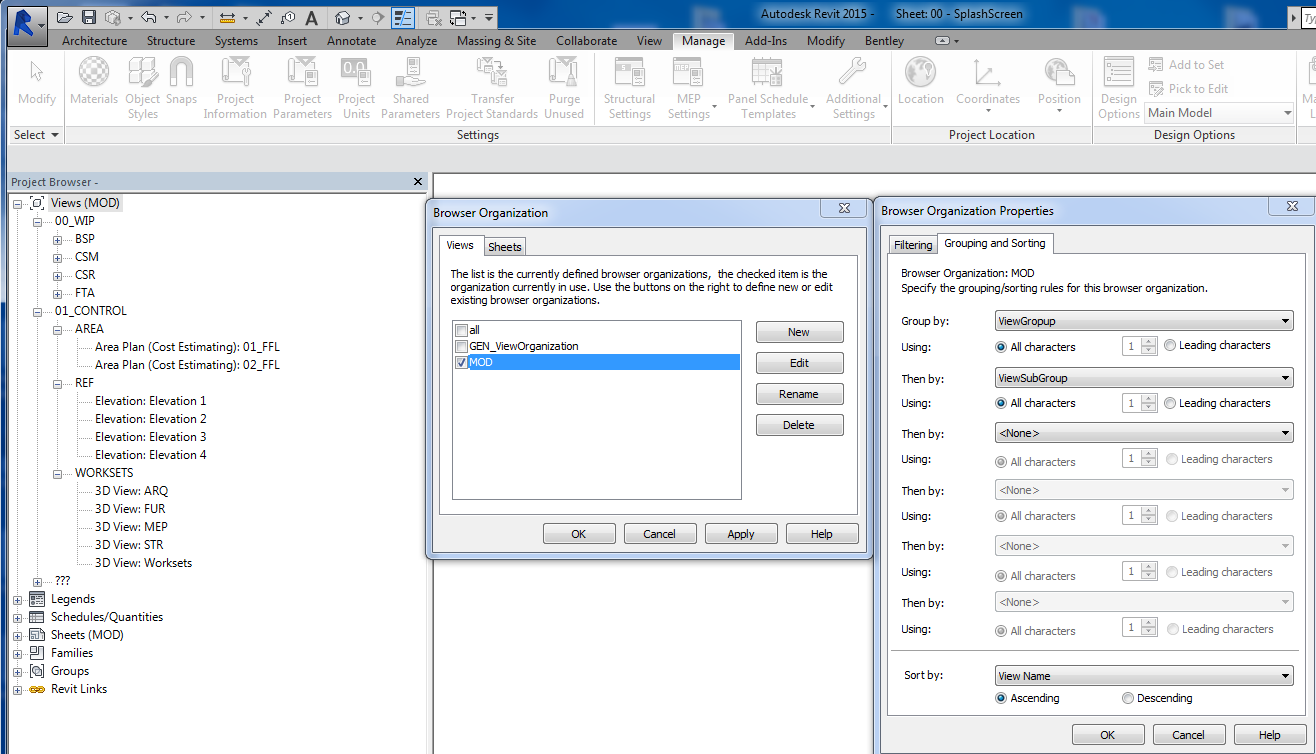Screen dimensions: 1316x754
Task: Open the Default 3D View house icon
Action: pos(343,18)
